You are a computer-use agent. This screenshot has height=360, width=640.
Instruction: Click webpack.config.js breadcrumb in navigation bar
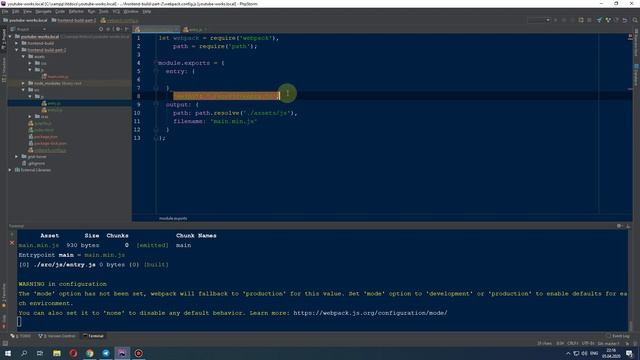point(120,20)
